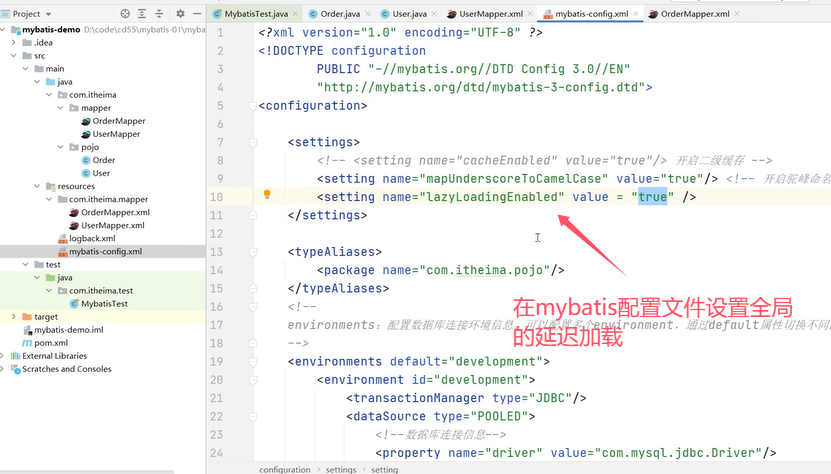Collapse the test folder

tap(25, 265)
